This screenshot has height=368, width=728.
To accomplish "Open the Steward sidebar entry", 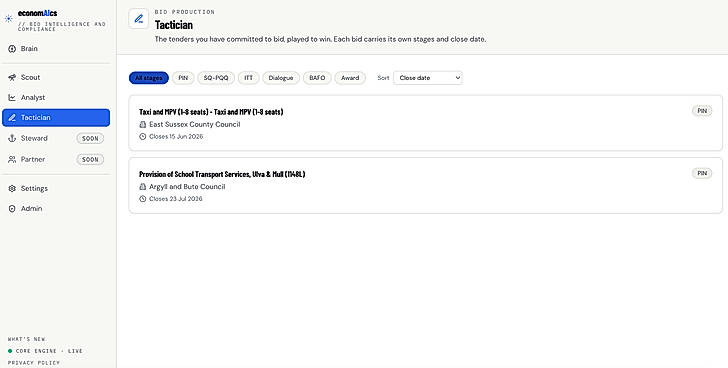I will pyautogui.click(x=56, y=138).
